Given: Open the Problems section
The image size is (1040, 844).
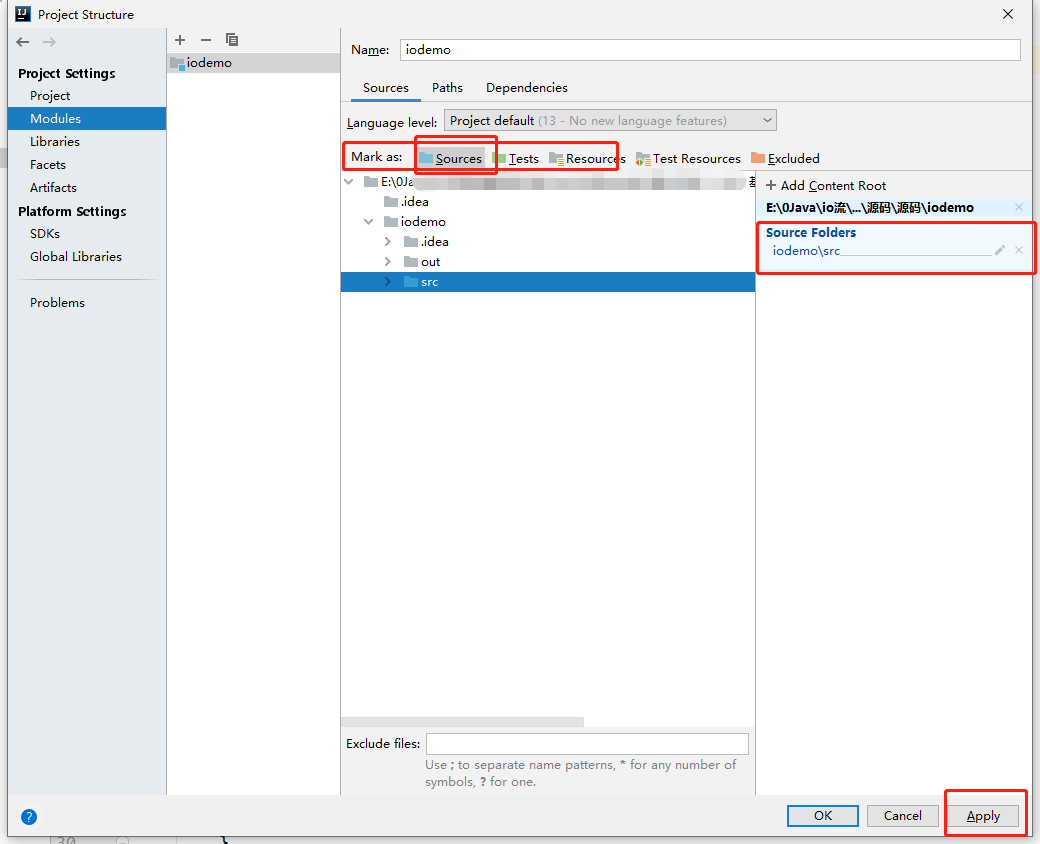Looking at the screenshot, I should pyautogui.click(x=57, y=303).
